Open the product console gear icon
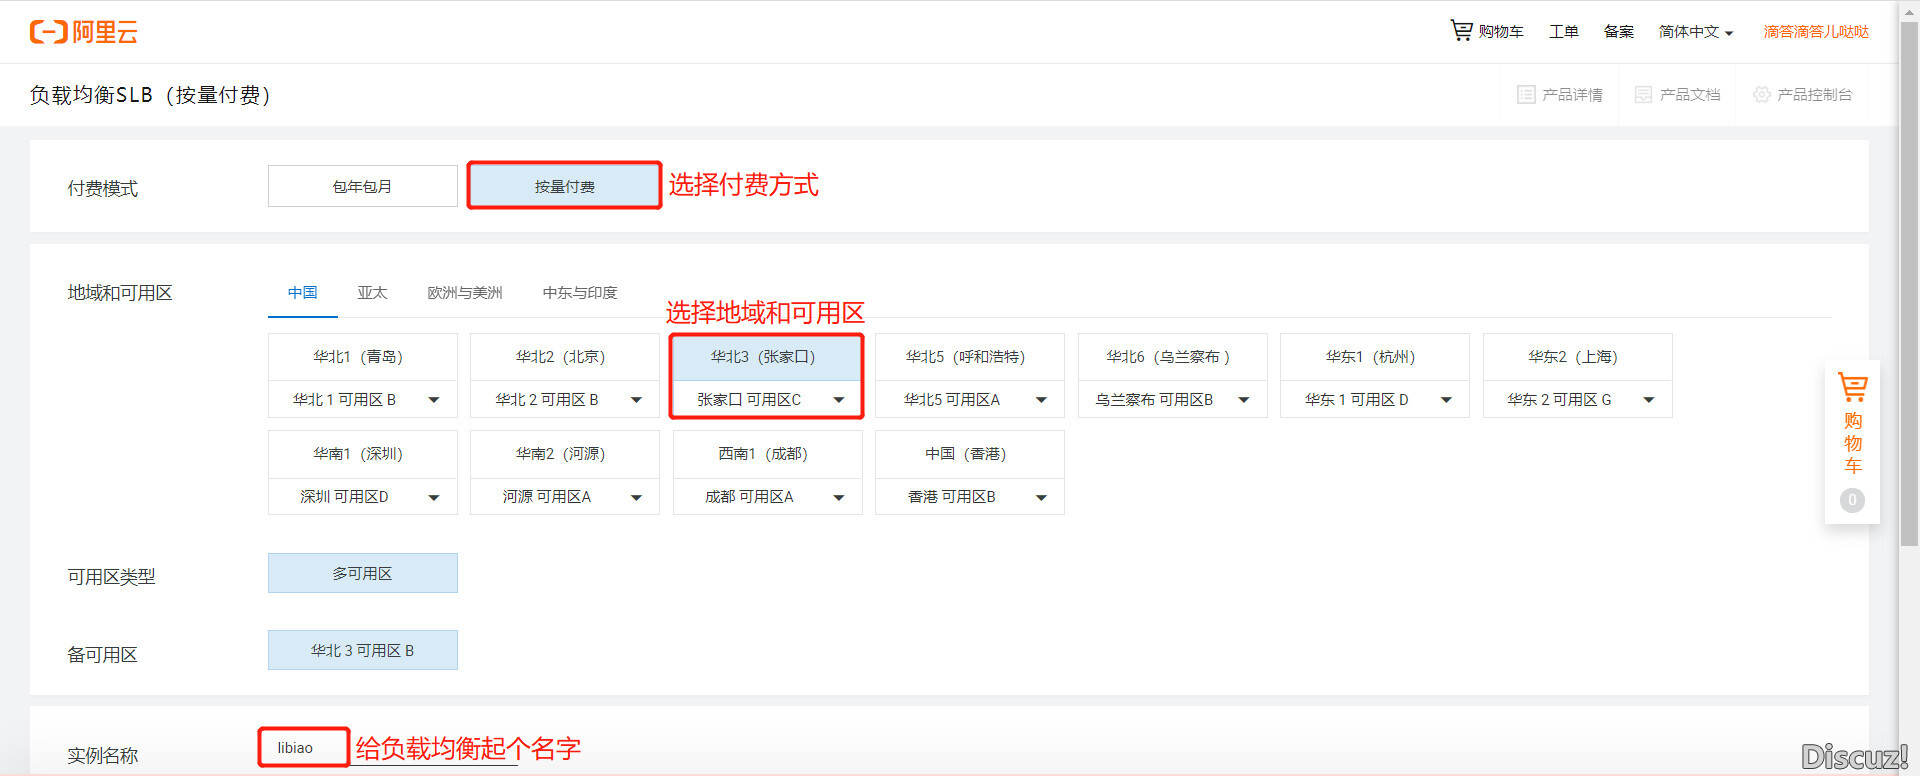 [x=1761, y=95]
